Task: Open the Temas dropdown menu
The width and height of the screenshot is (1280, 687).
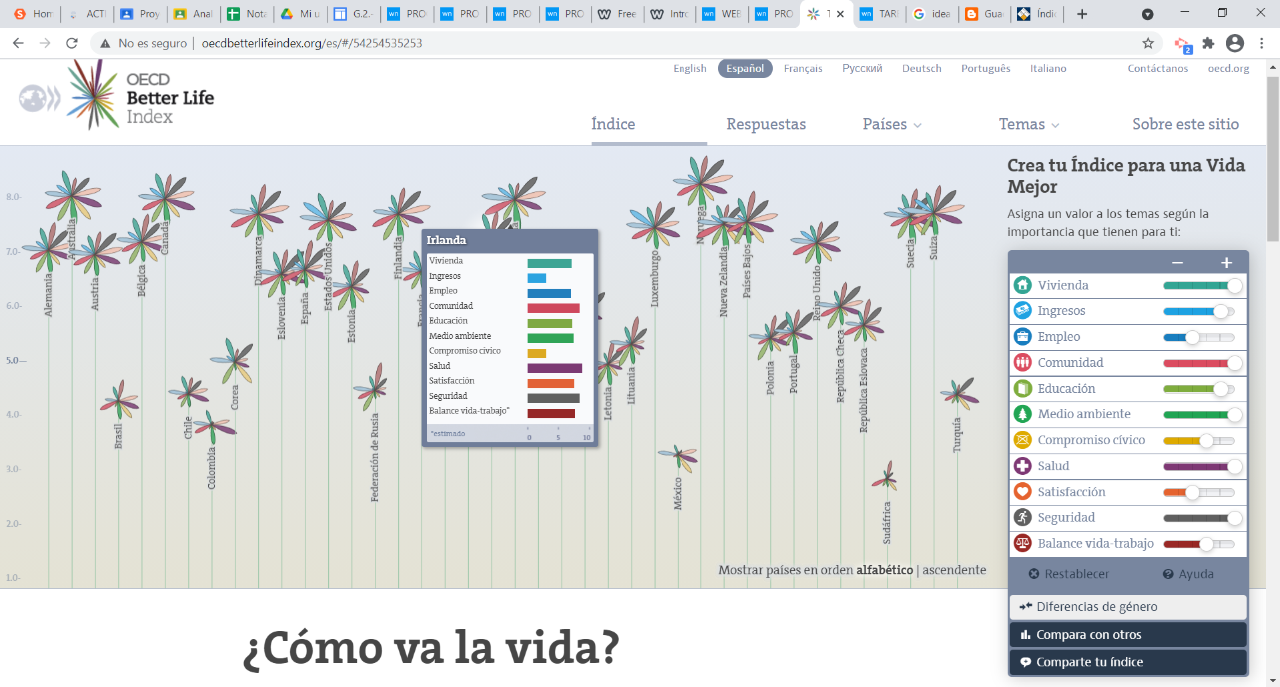Action: (x=1029, y=125)
